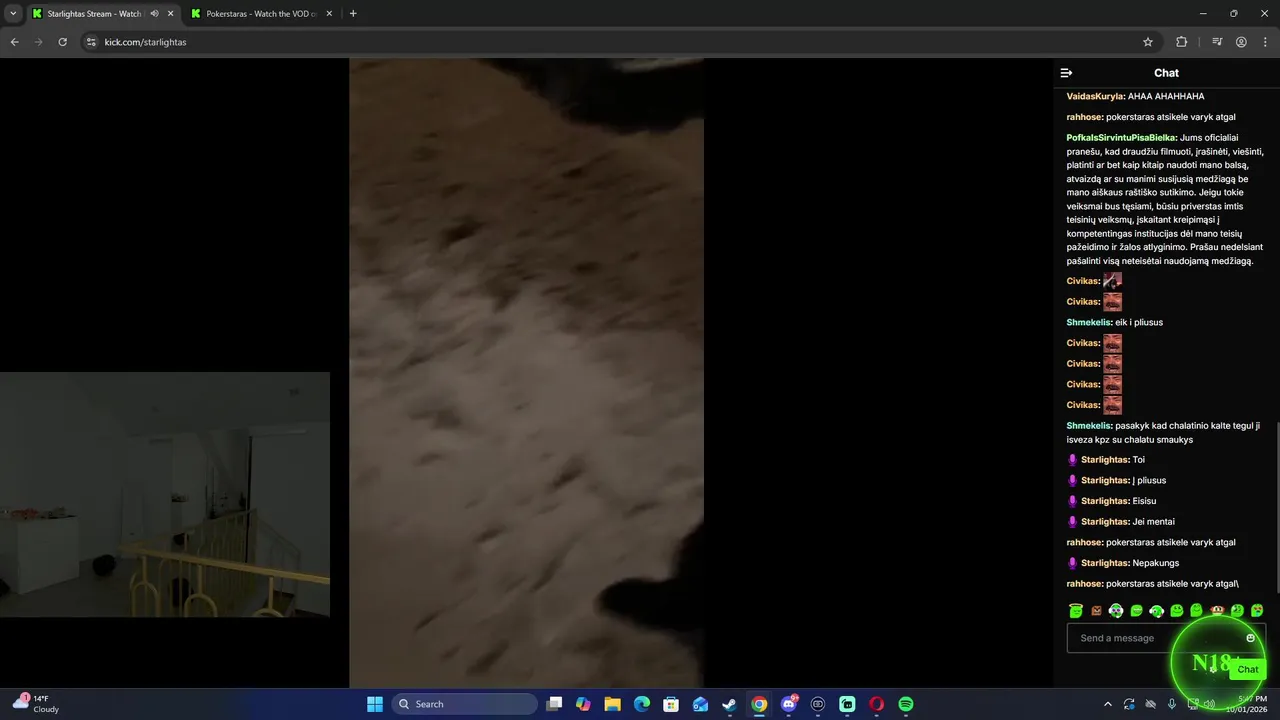Viewport: 1280px width, 720px height.
Task: Launch Copilot from the taskbar
Action: click(584, 704)
